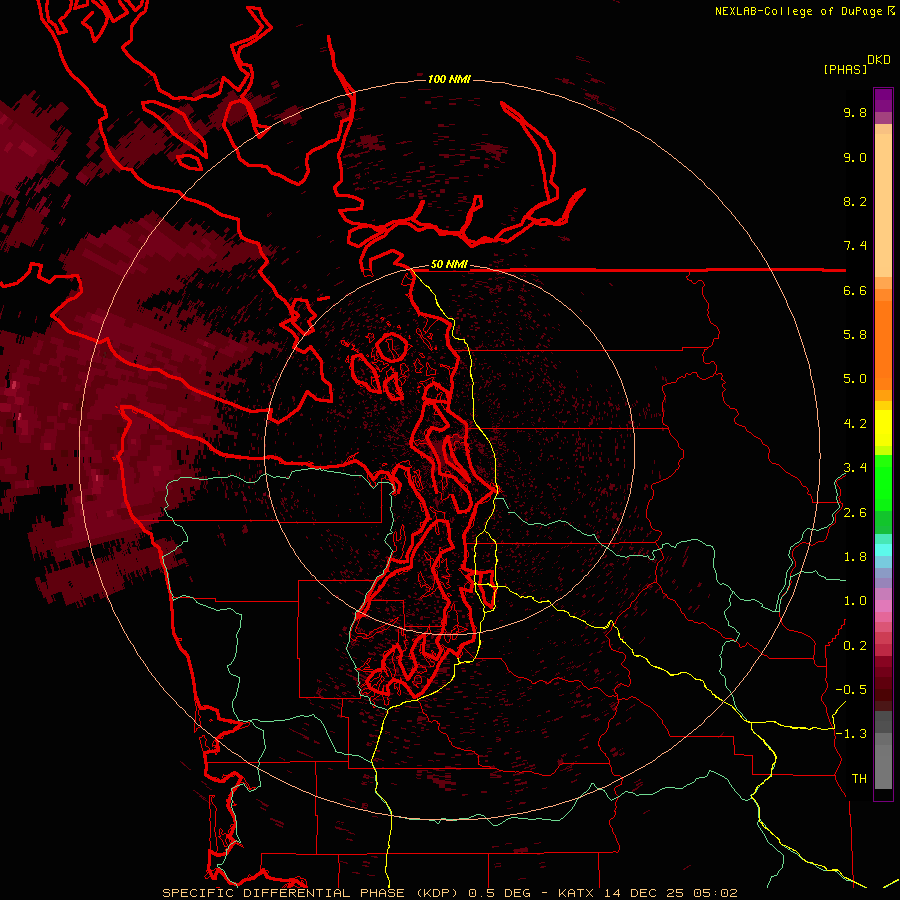Select the 50 NMI range ring label
The image size is (900, 900).
[x=449, y=265]
